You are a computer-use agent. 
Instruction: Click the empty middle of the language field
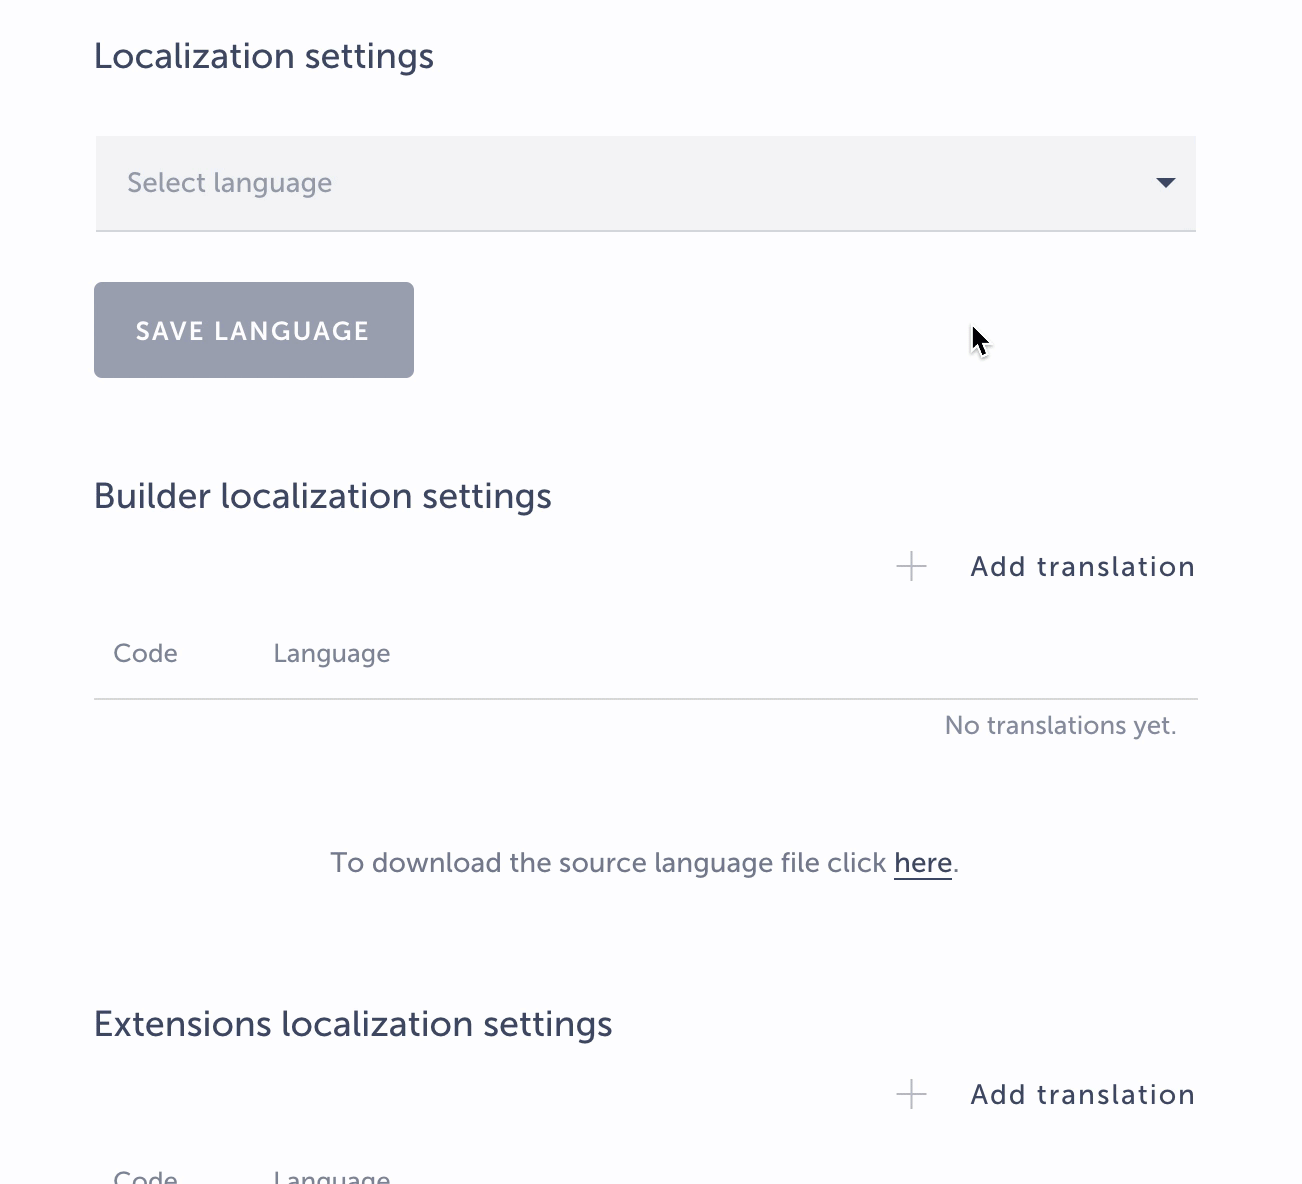700,183
